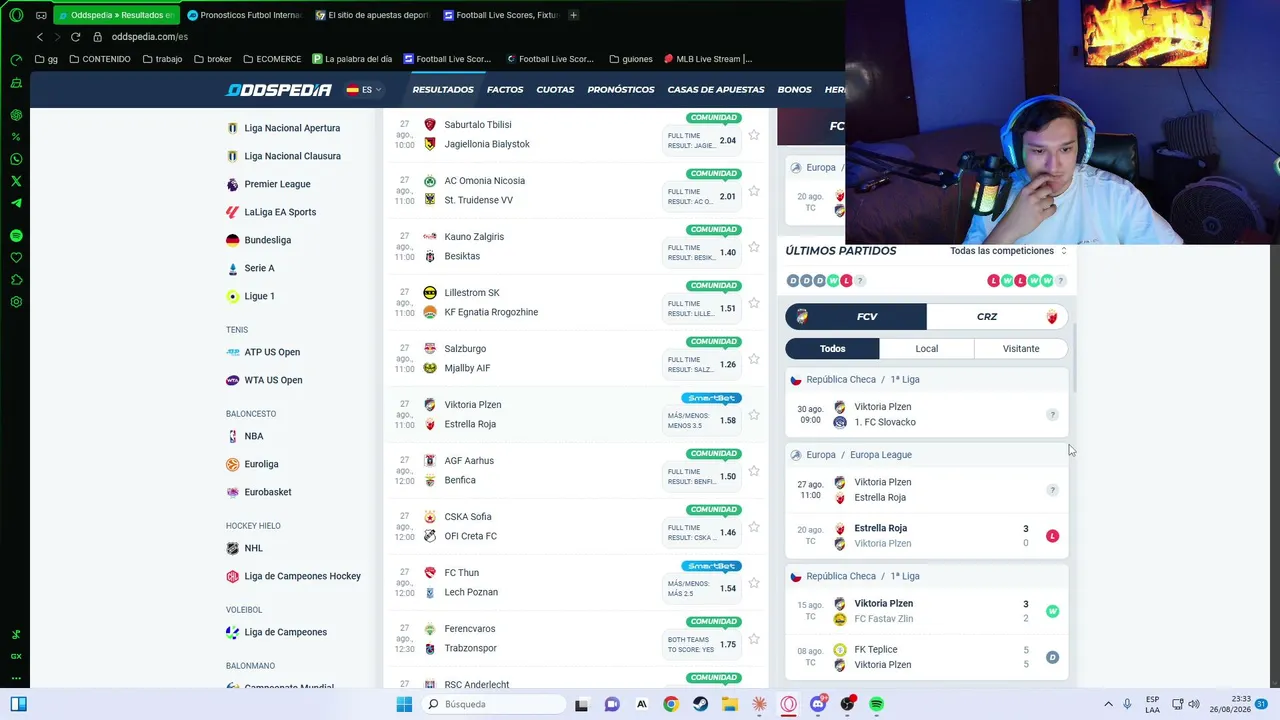1280x720 pixels.
Task: Favorite the AGF Aarhus vs Benfica match
Action: pos(754,471)
